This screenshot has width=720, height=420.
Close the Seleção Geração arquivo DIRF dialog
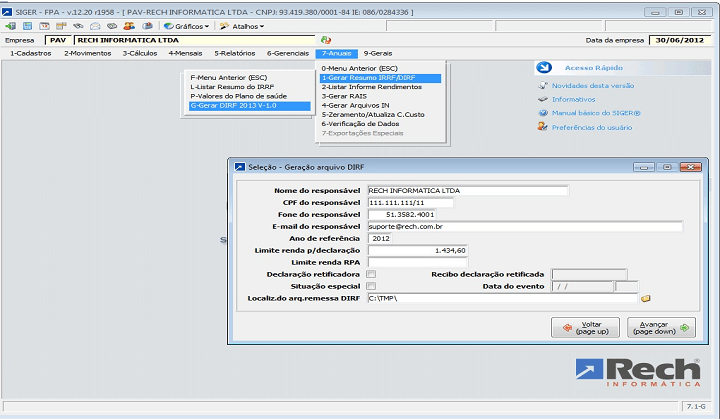pos(690,167)
